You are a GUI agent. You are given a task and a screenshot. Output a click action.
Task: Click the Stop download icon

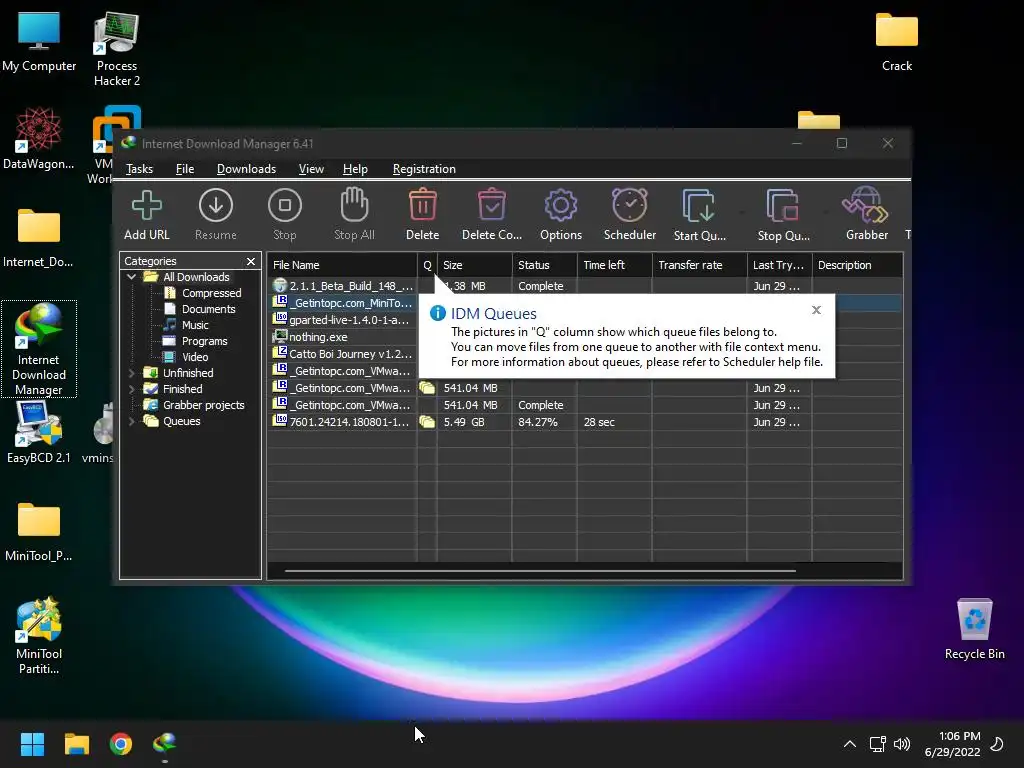(285, 206)
